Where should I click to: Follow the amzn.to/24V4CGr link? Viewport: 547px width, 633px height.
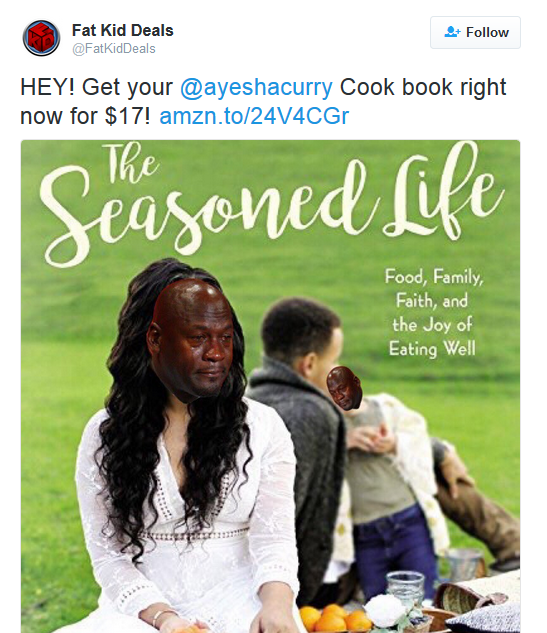254,116
